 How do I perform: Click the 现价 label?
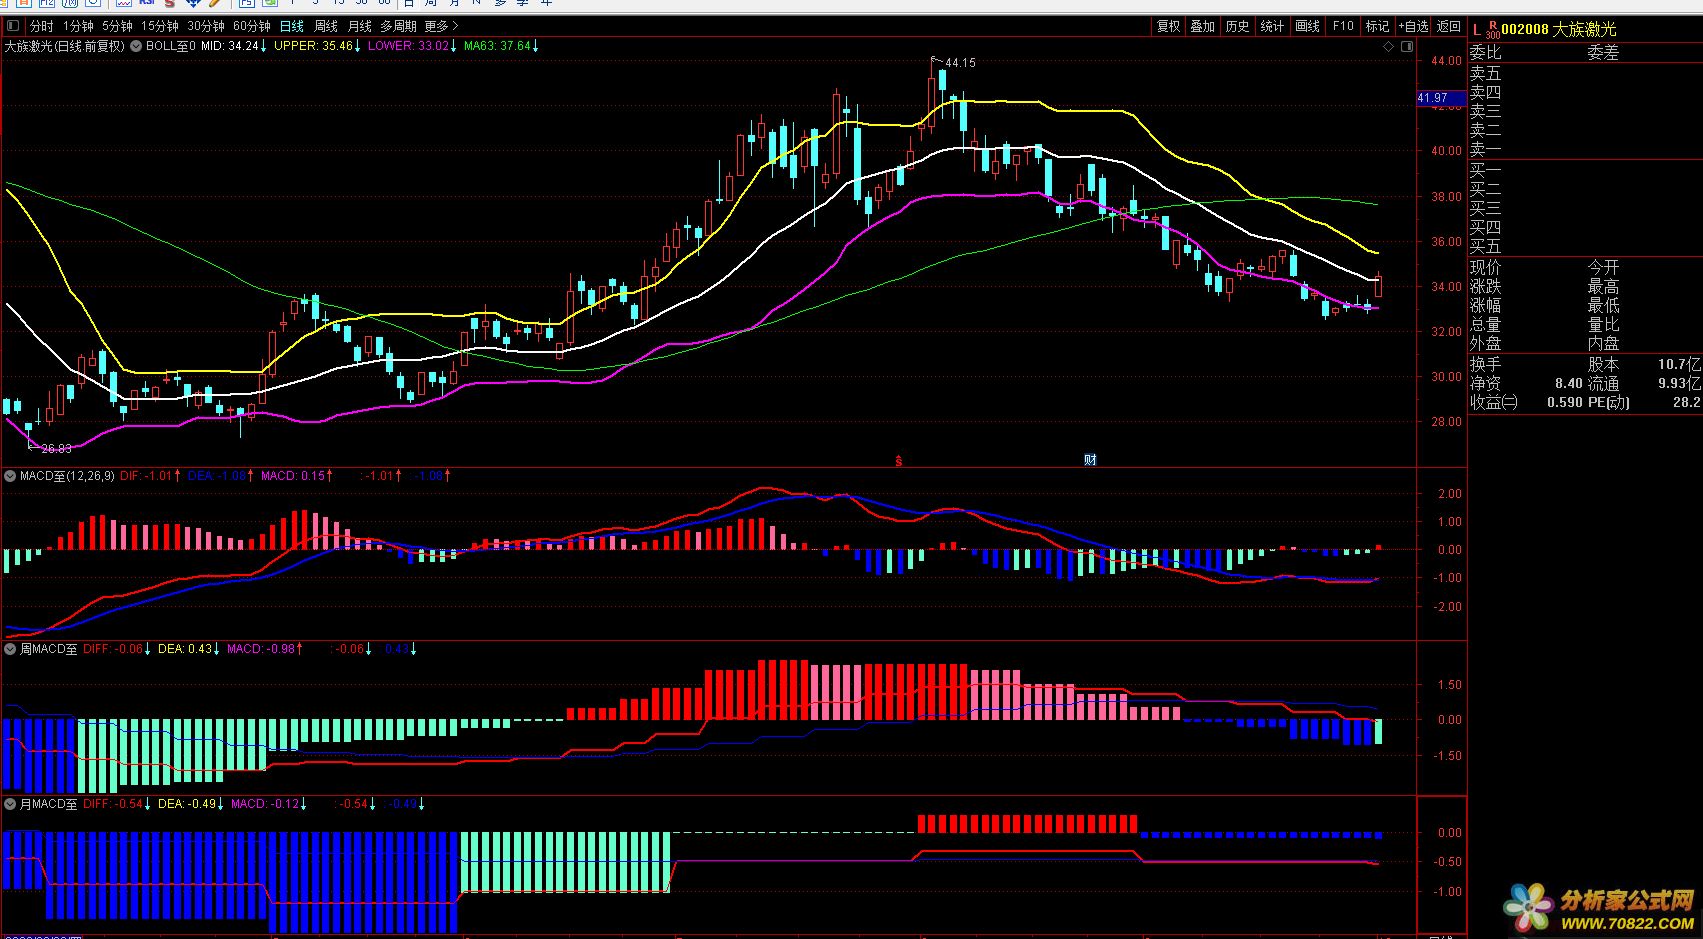(1485, 267)
